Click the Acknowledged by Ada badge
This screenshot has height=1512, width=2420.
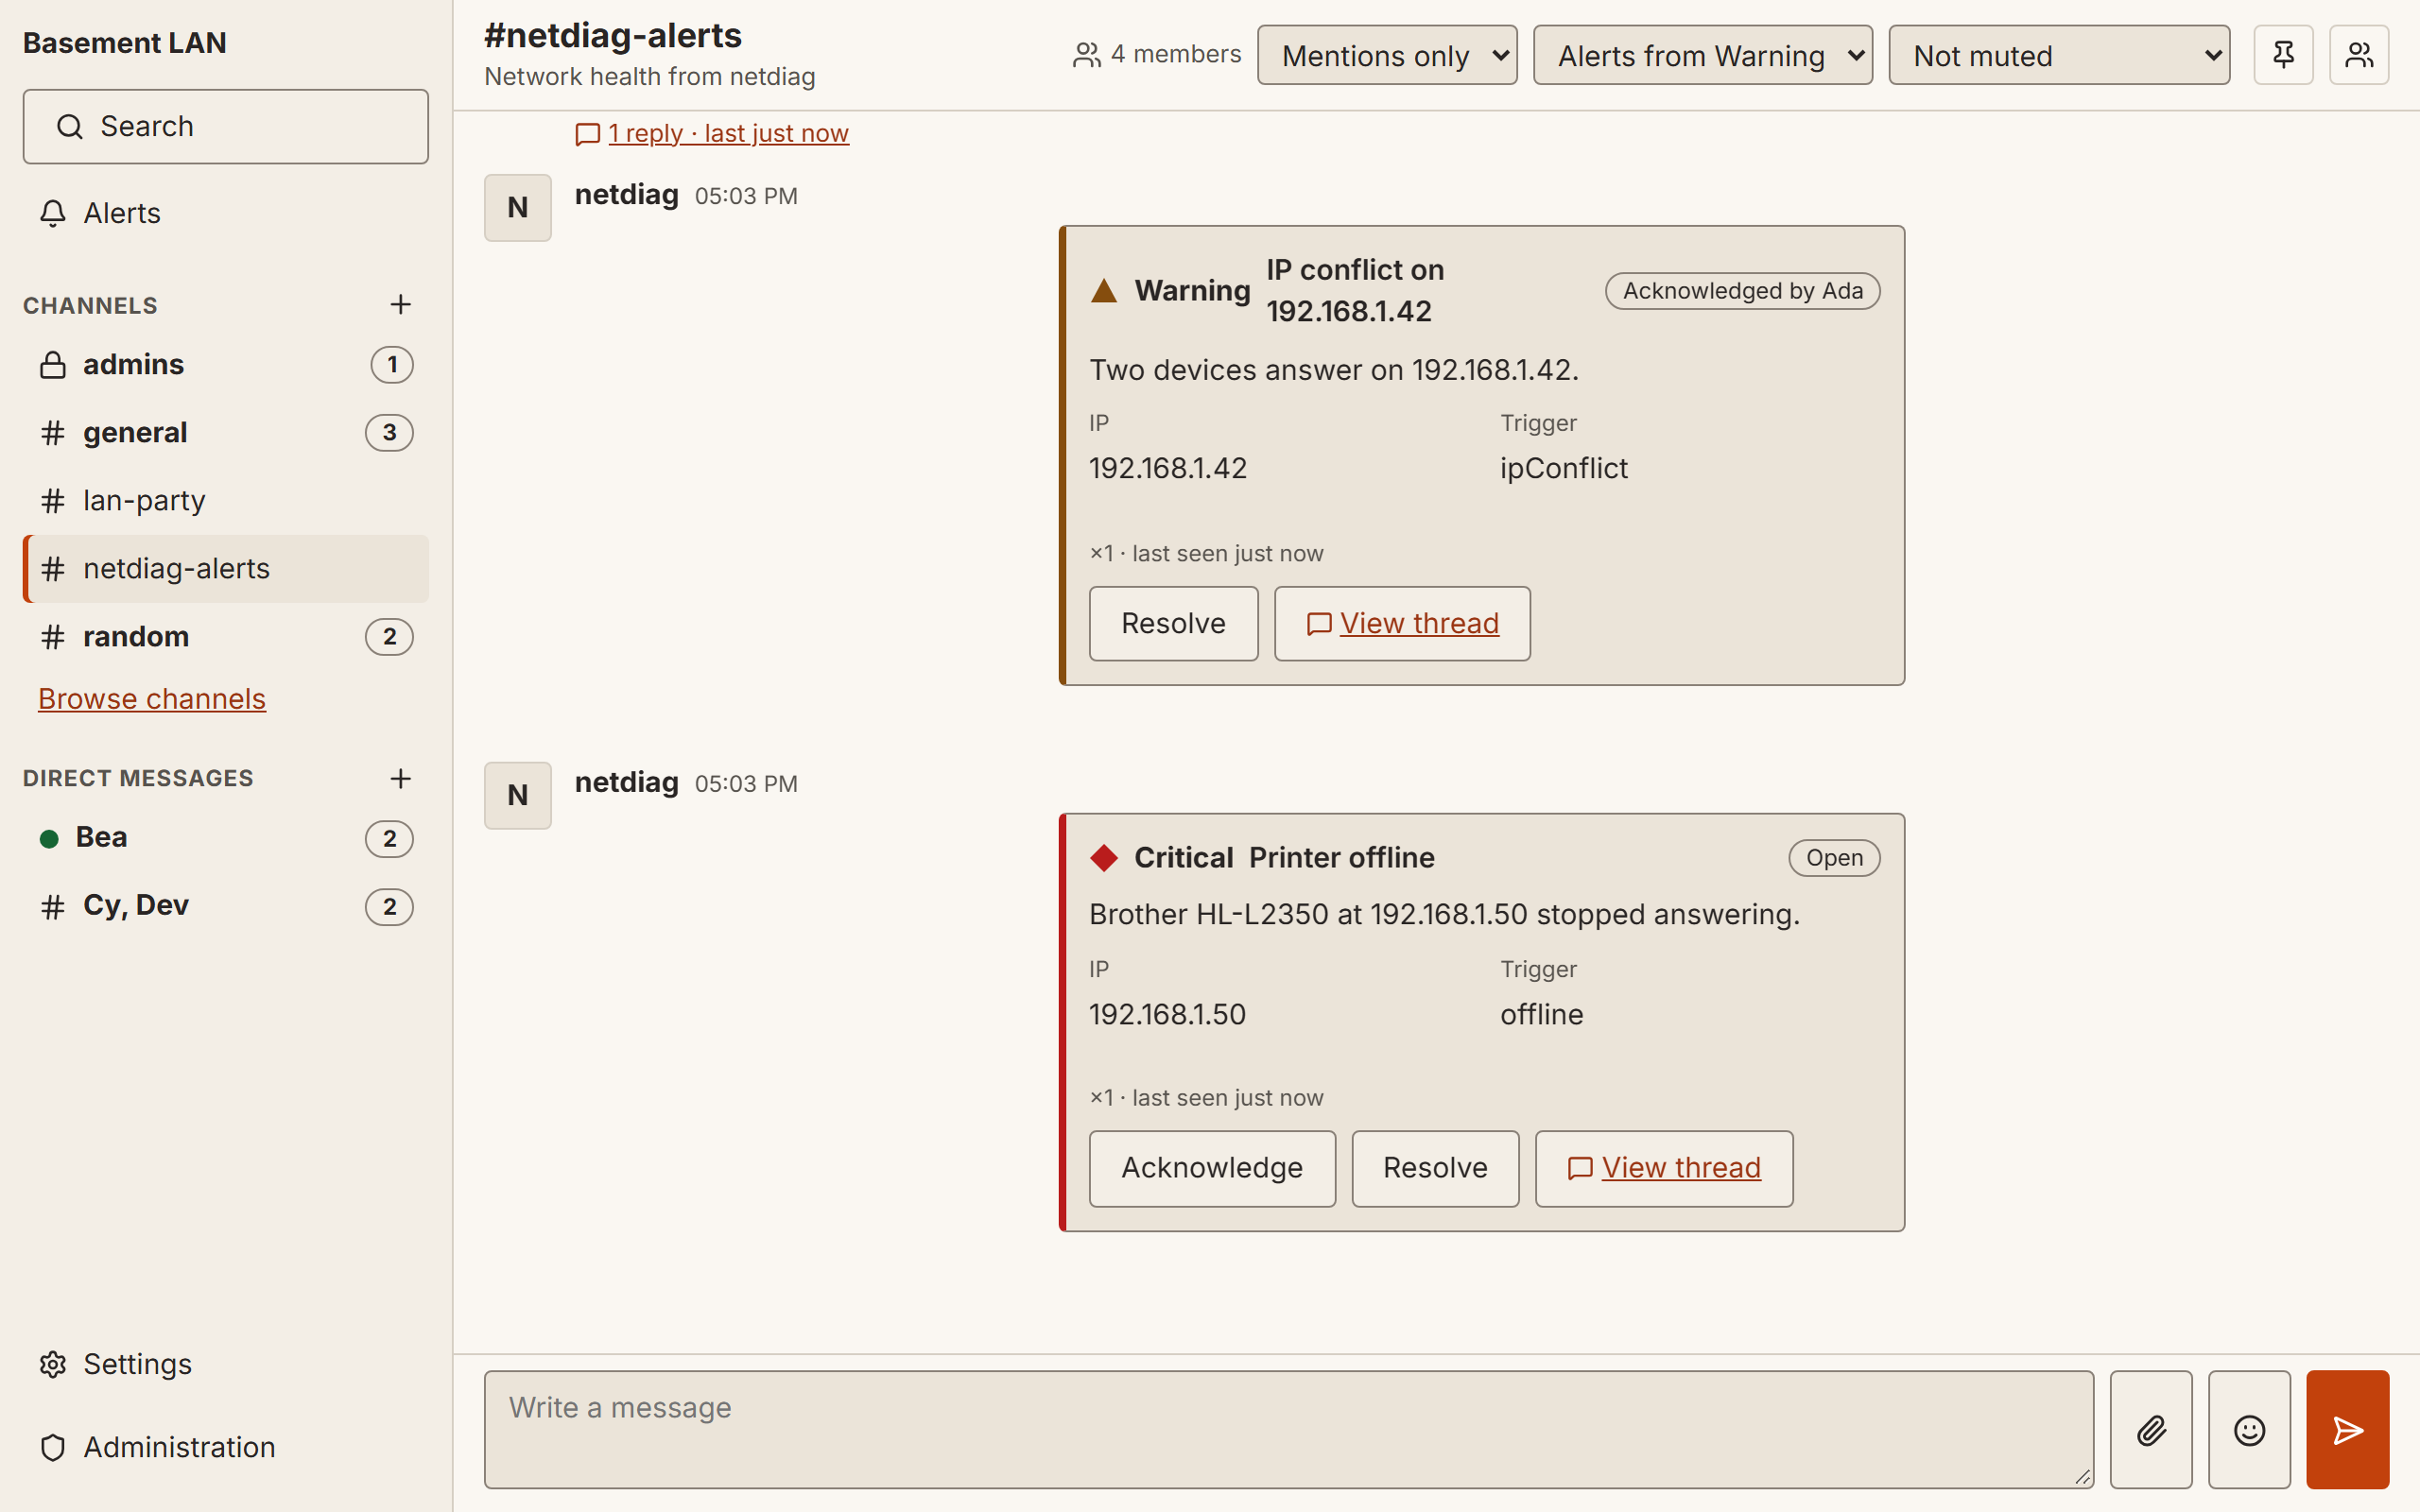coord(1742,291)
